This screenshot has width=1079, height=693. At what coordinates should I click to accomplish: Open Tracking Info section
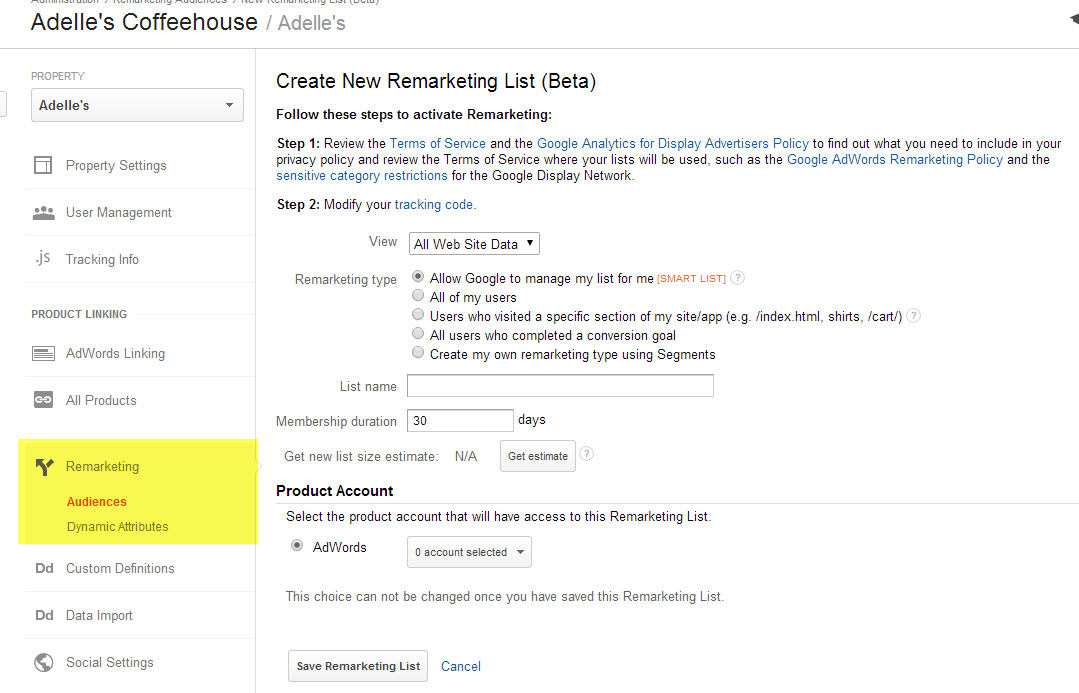point(102,259)
